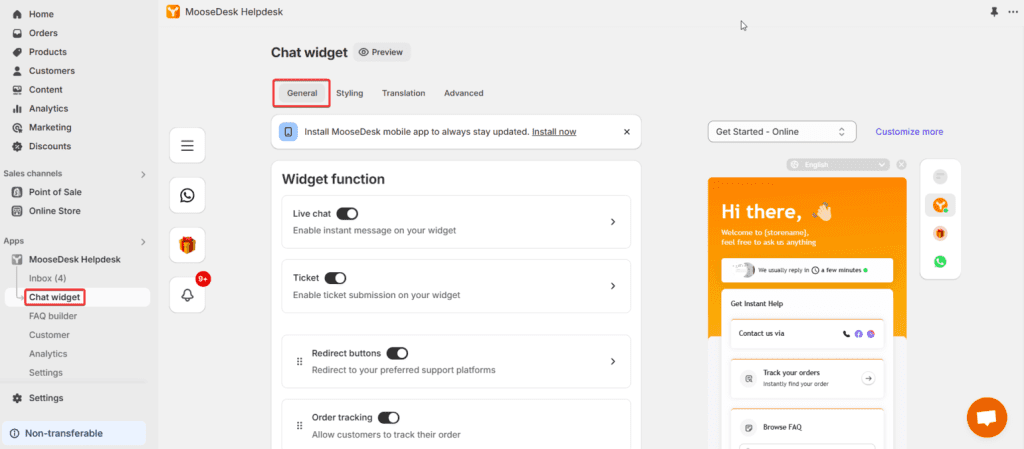
Task: Expand the Live chat settings chevron
Action: [x=613, y=222]
